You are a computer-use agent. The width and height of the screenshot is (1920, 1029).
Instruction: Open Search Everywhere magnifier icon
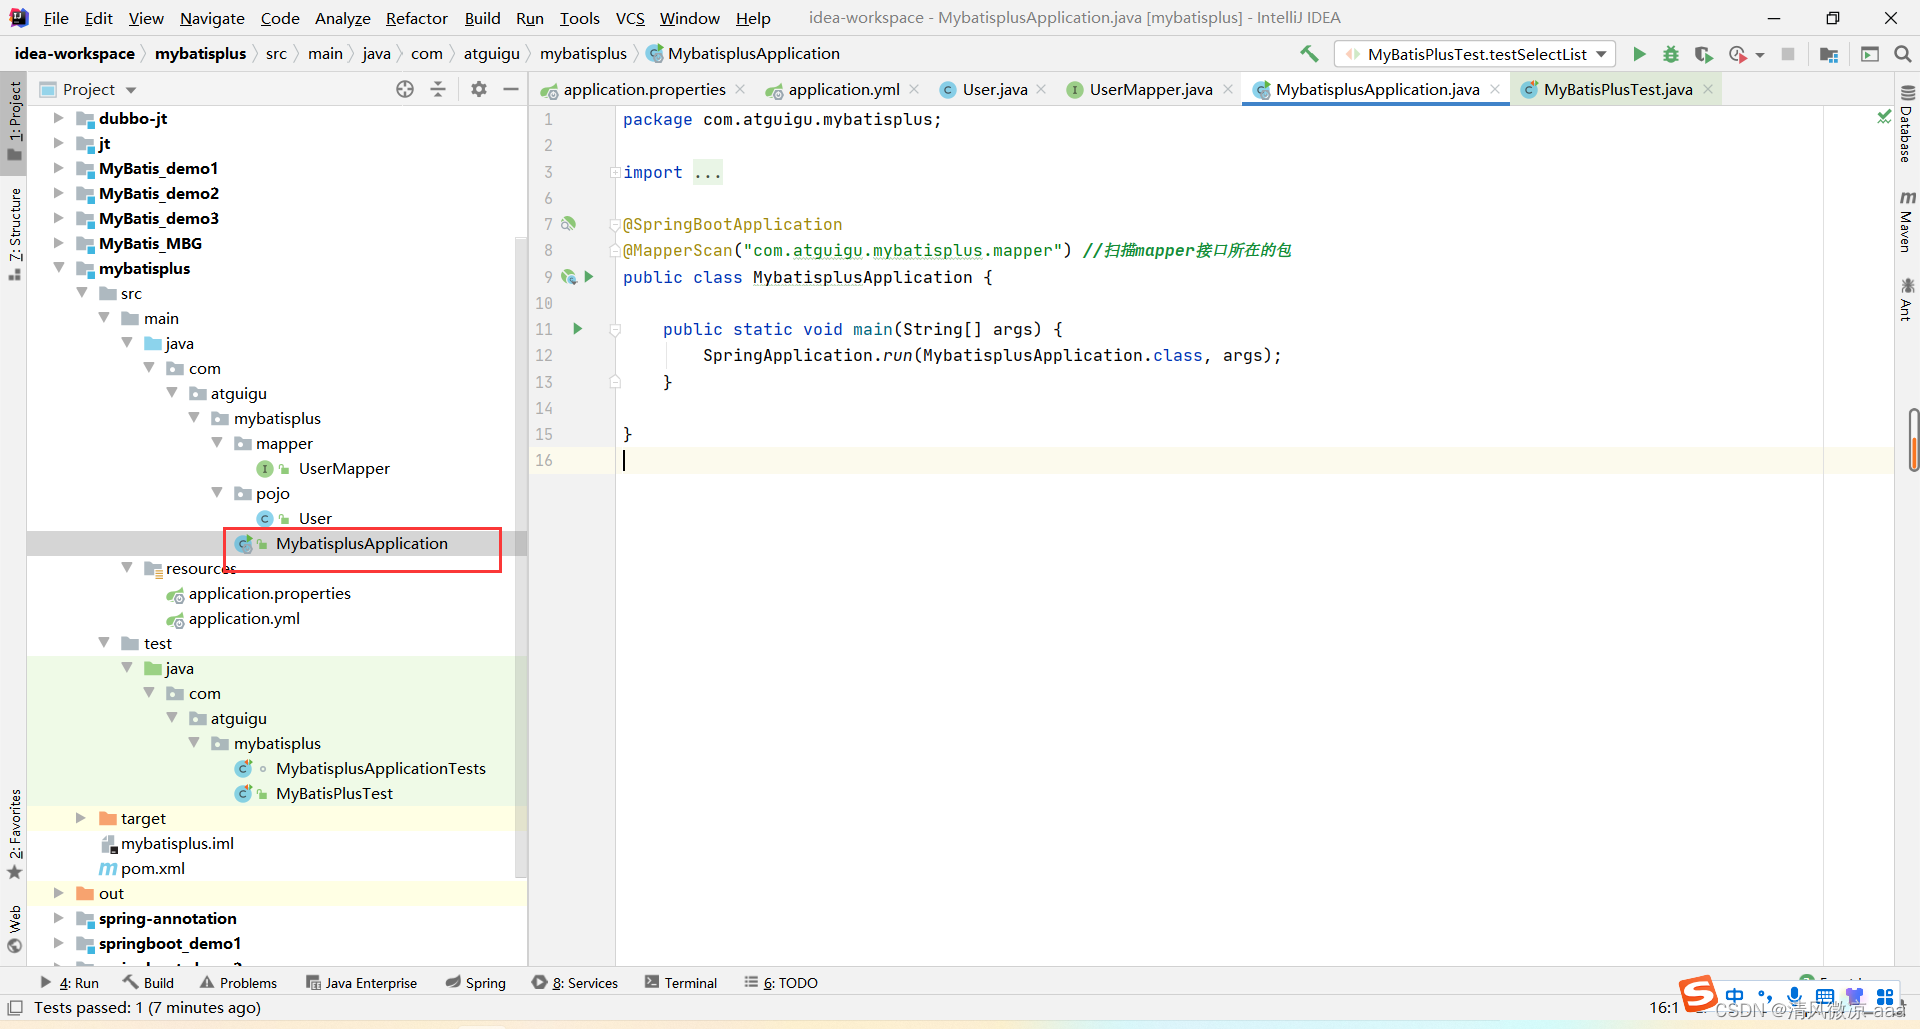pyautogui.click(x=1902, y=54)
